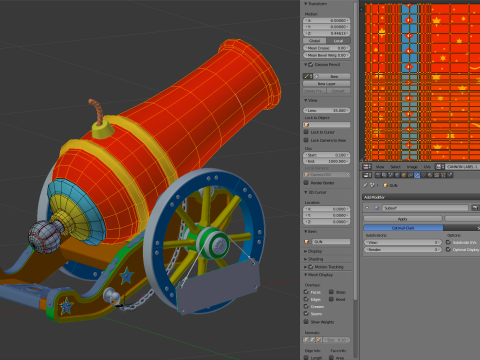Open the UV editor type selector icon
This screenshot has height=360, width=480.
pyautogui.click(x=367, y=167)
